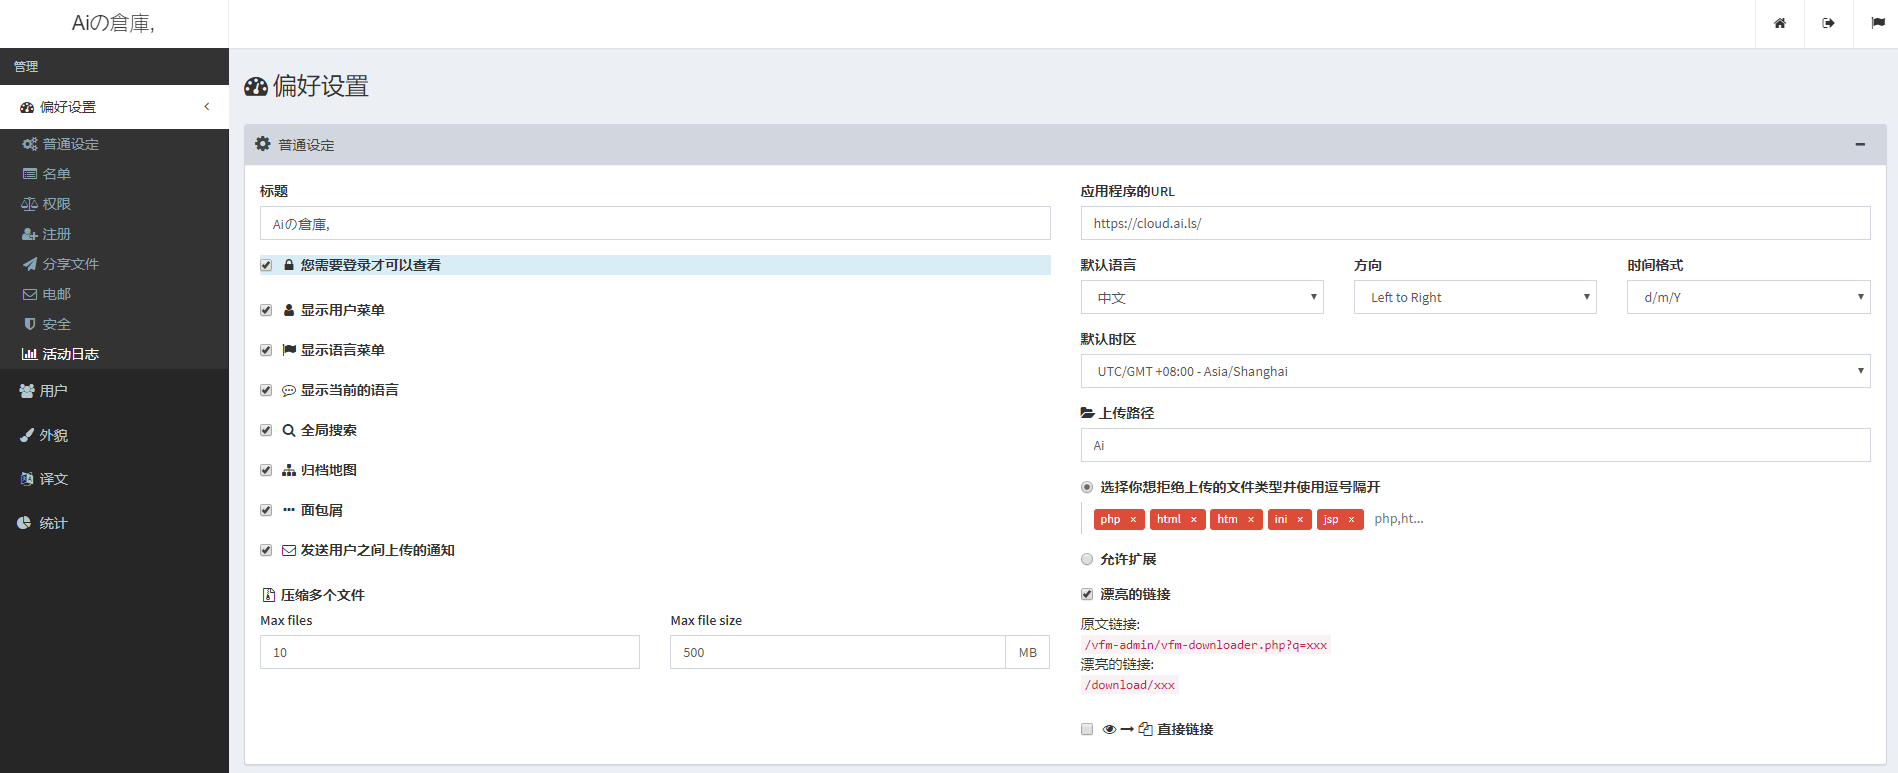This screenshot has width=1898, height=773.
Task: Click the /vfm-admin/vfm-downloader.php?q=xxx original link text
Action: (x=1206, y=645)
